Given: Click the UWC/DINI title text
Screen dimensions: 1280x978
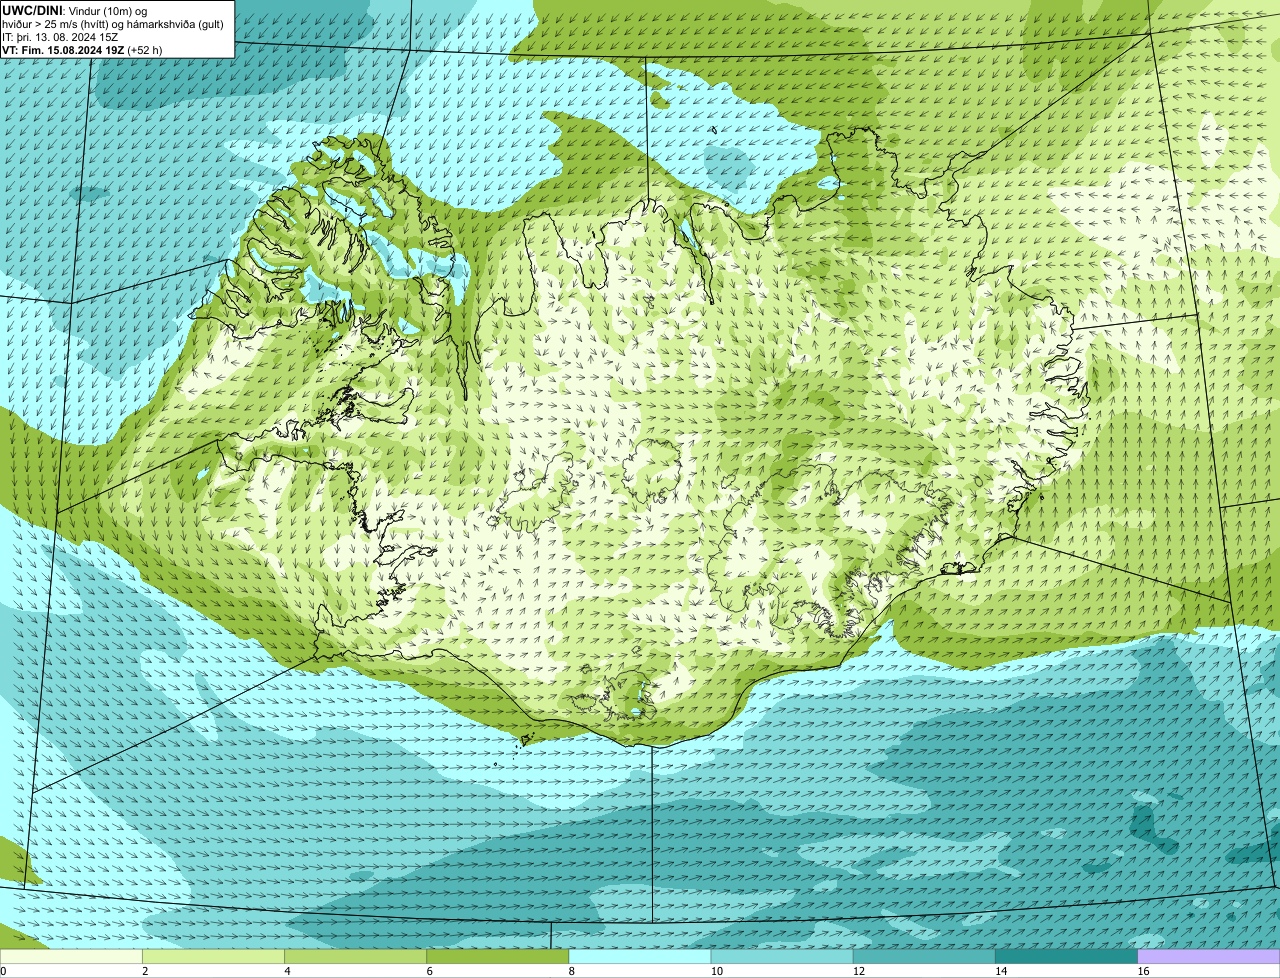Looking at the screenshot, I should (33, 10).
